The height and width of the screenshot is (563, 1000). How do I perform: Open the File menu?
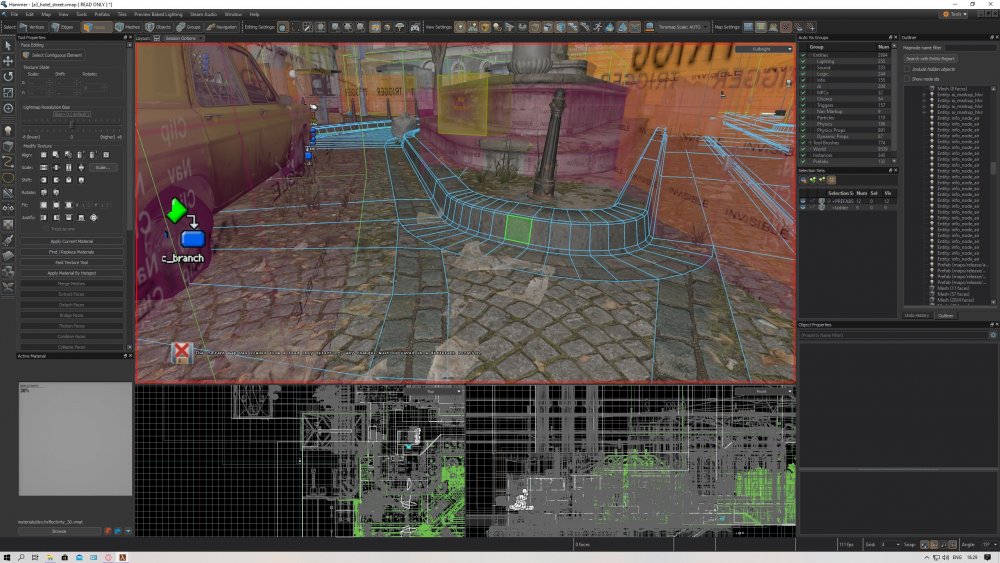[x=14, y=14]
